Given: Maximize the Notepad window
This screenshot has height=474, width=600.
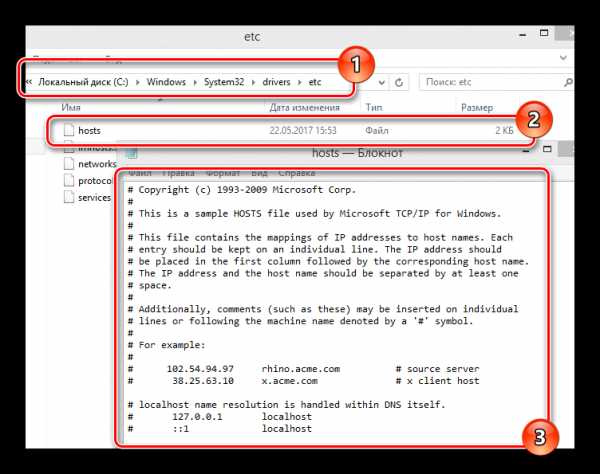Looking at the screenshot, I should 547,149.
